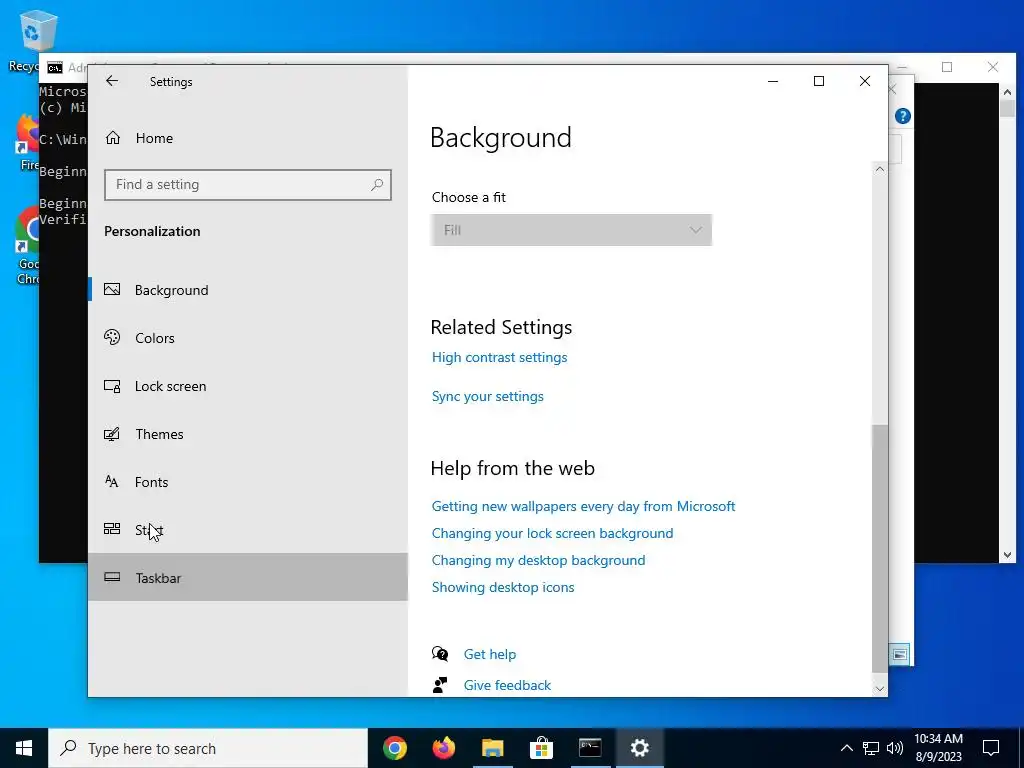Click the Lock screen icon in sidebar
Viewport: 1024px width, 768px height.
pos(112,386)
